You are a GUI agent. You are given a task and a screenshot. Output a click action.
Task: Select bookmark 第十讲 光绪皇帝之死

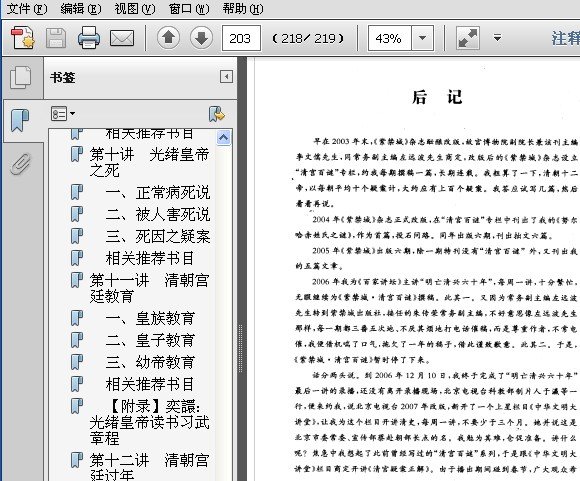point(149,162)
